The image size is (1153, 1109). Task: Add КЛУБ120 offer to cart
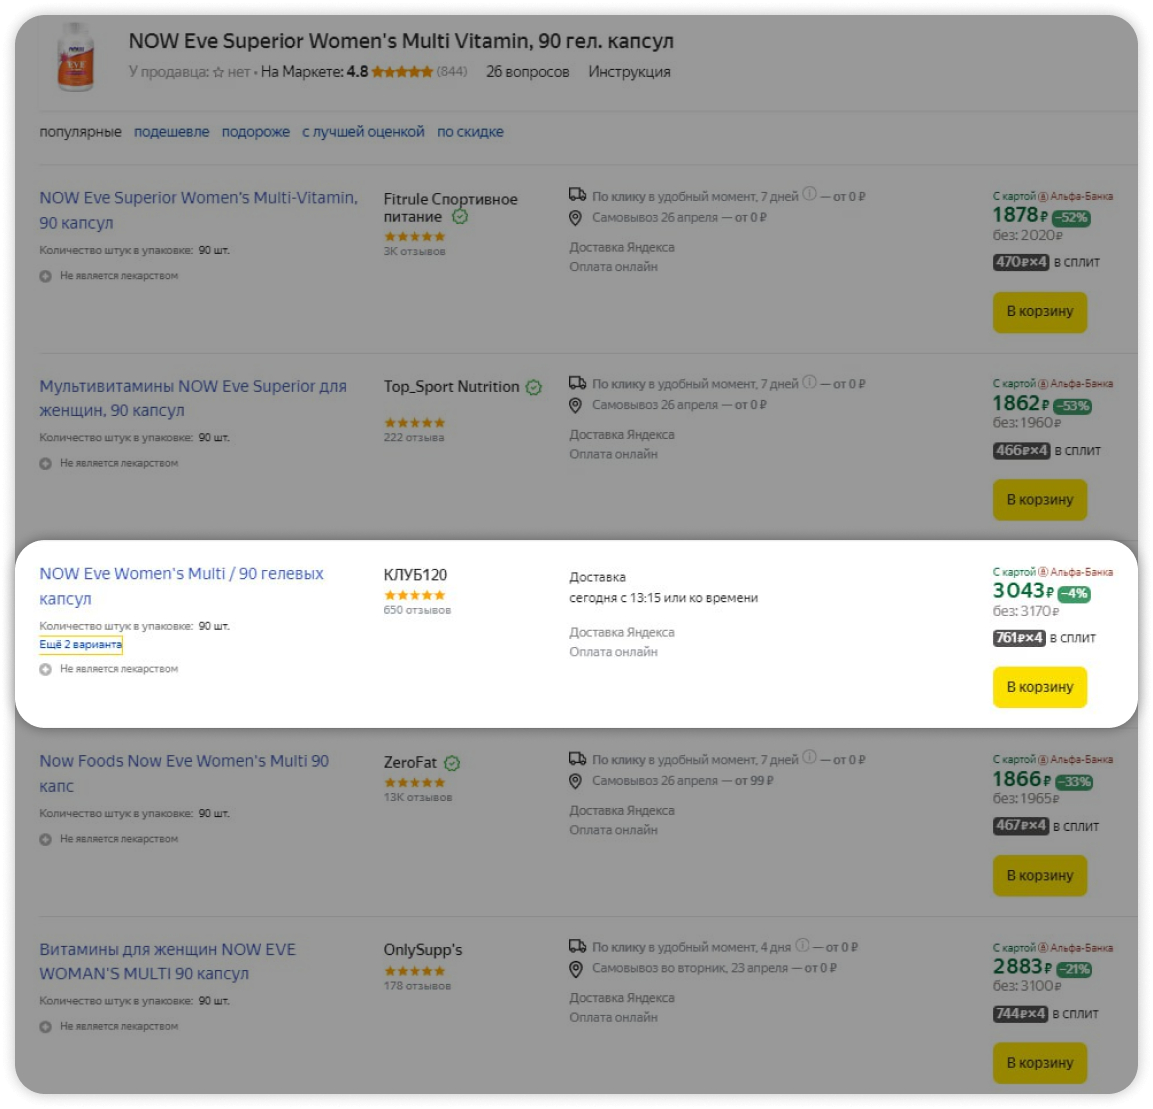point(1039,687)
